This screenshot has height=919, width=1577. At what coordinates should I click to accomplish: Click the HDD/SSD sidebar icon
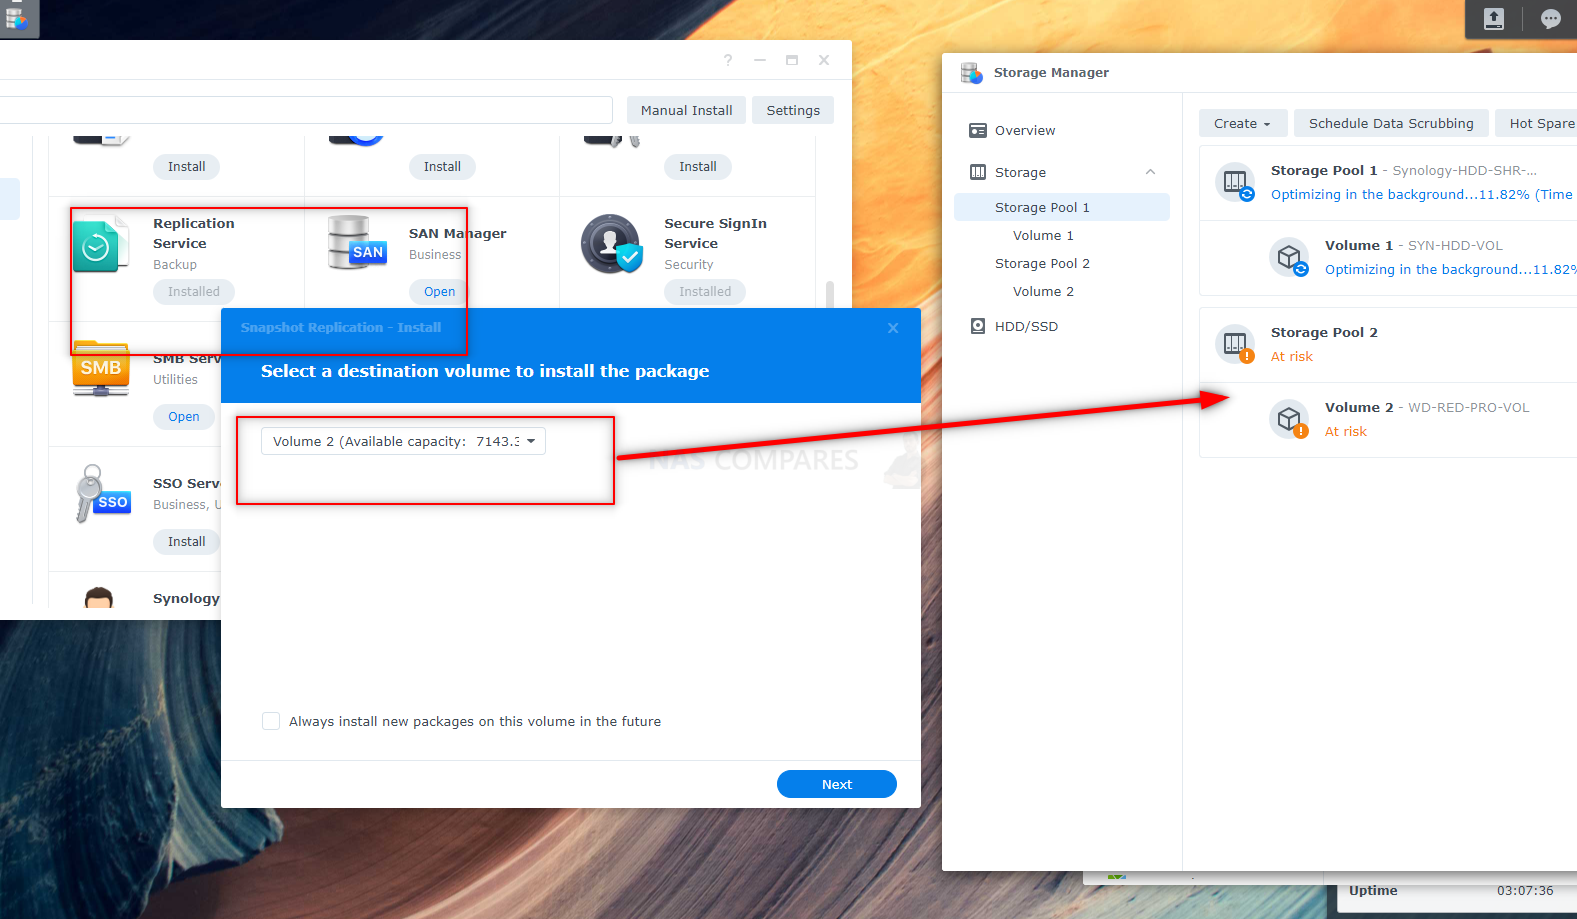click(978, 326)
